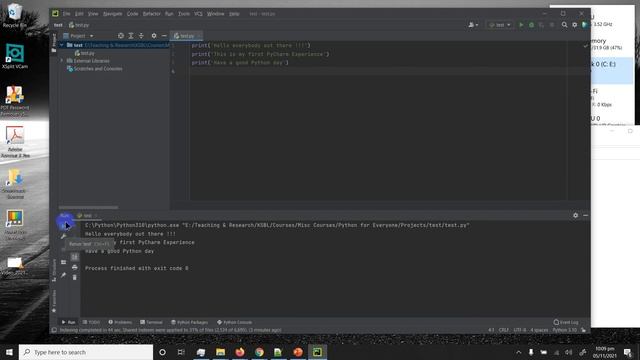The width and height of the screenshot is (640, 360).
Task: Open the Window menu
Action: click(x=216, y=13)
